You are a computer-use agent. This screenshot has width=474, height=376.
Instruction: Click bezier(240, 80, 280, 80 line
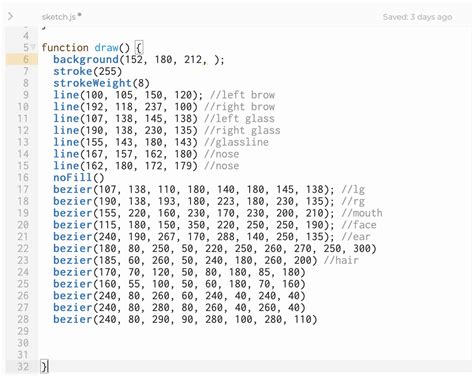179,308
